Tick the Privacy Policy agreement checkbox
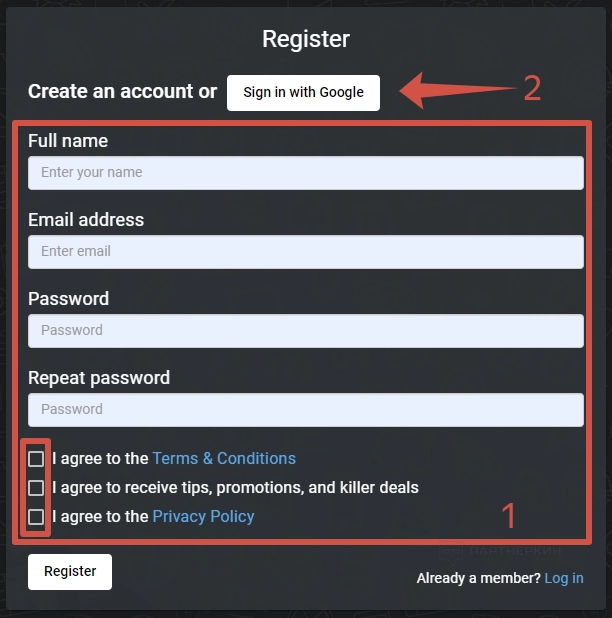 (36, 517)
